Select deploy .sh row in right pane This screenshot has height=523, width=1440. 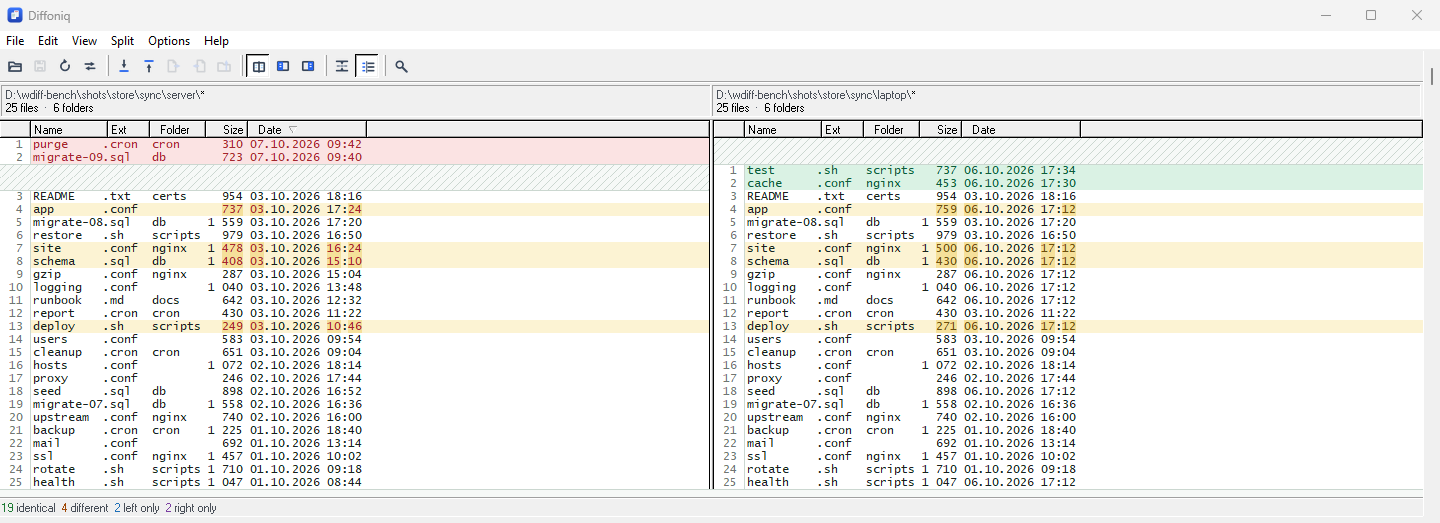coord(1068,326)
